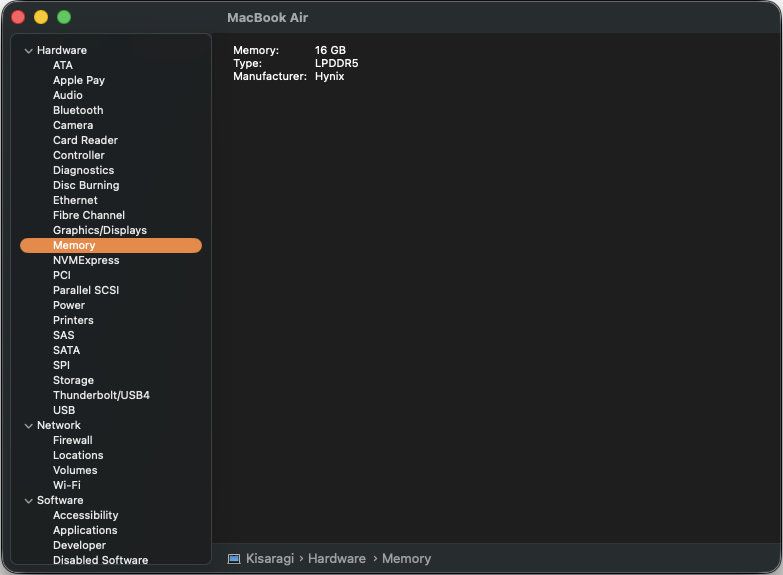Select Storage in the Hardware list

click(x=73, y=380)
